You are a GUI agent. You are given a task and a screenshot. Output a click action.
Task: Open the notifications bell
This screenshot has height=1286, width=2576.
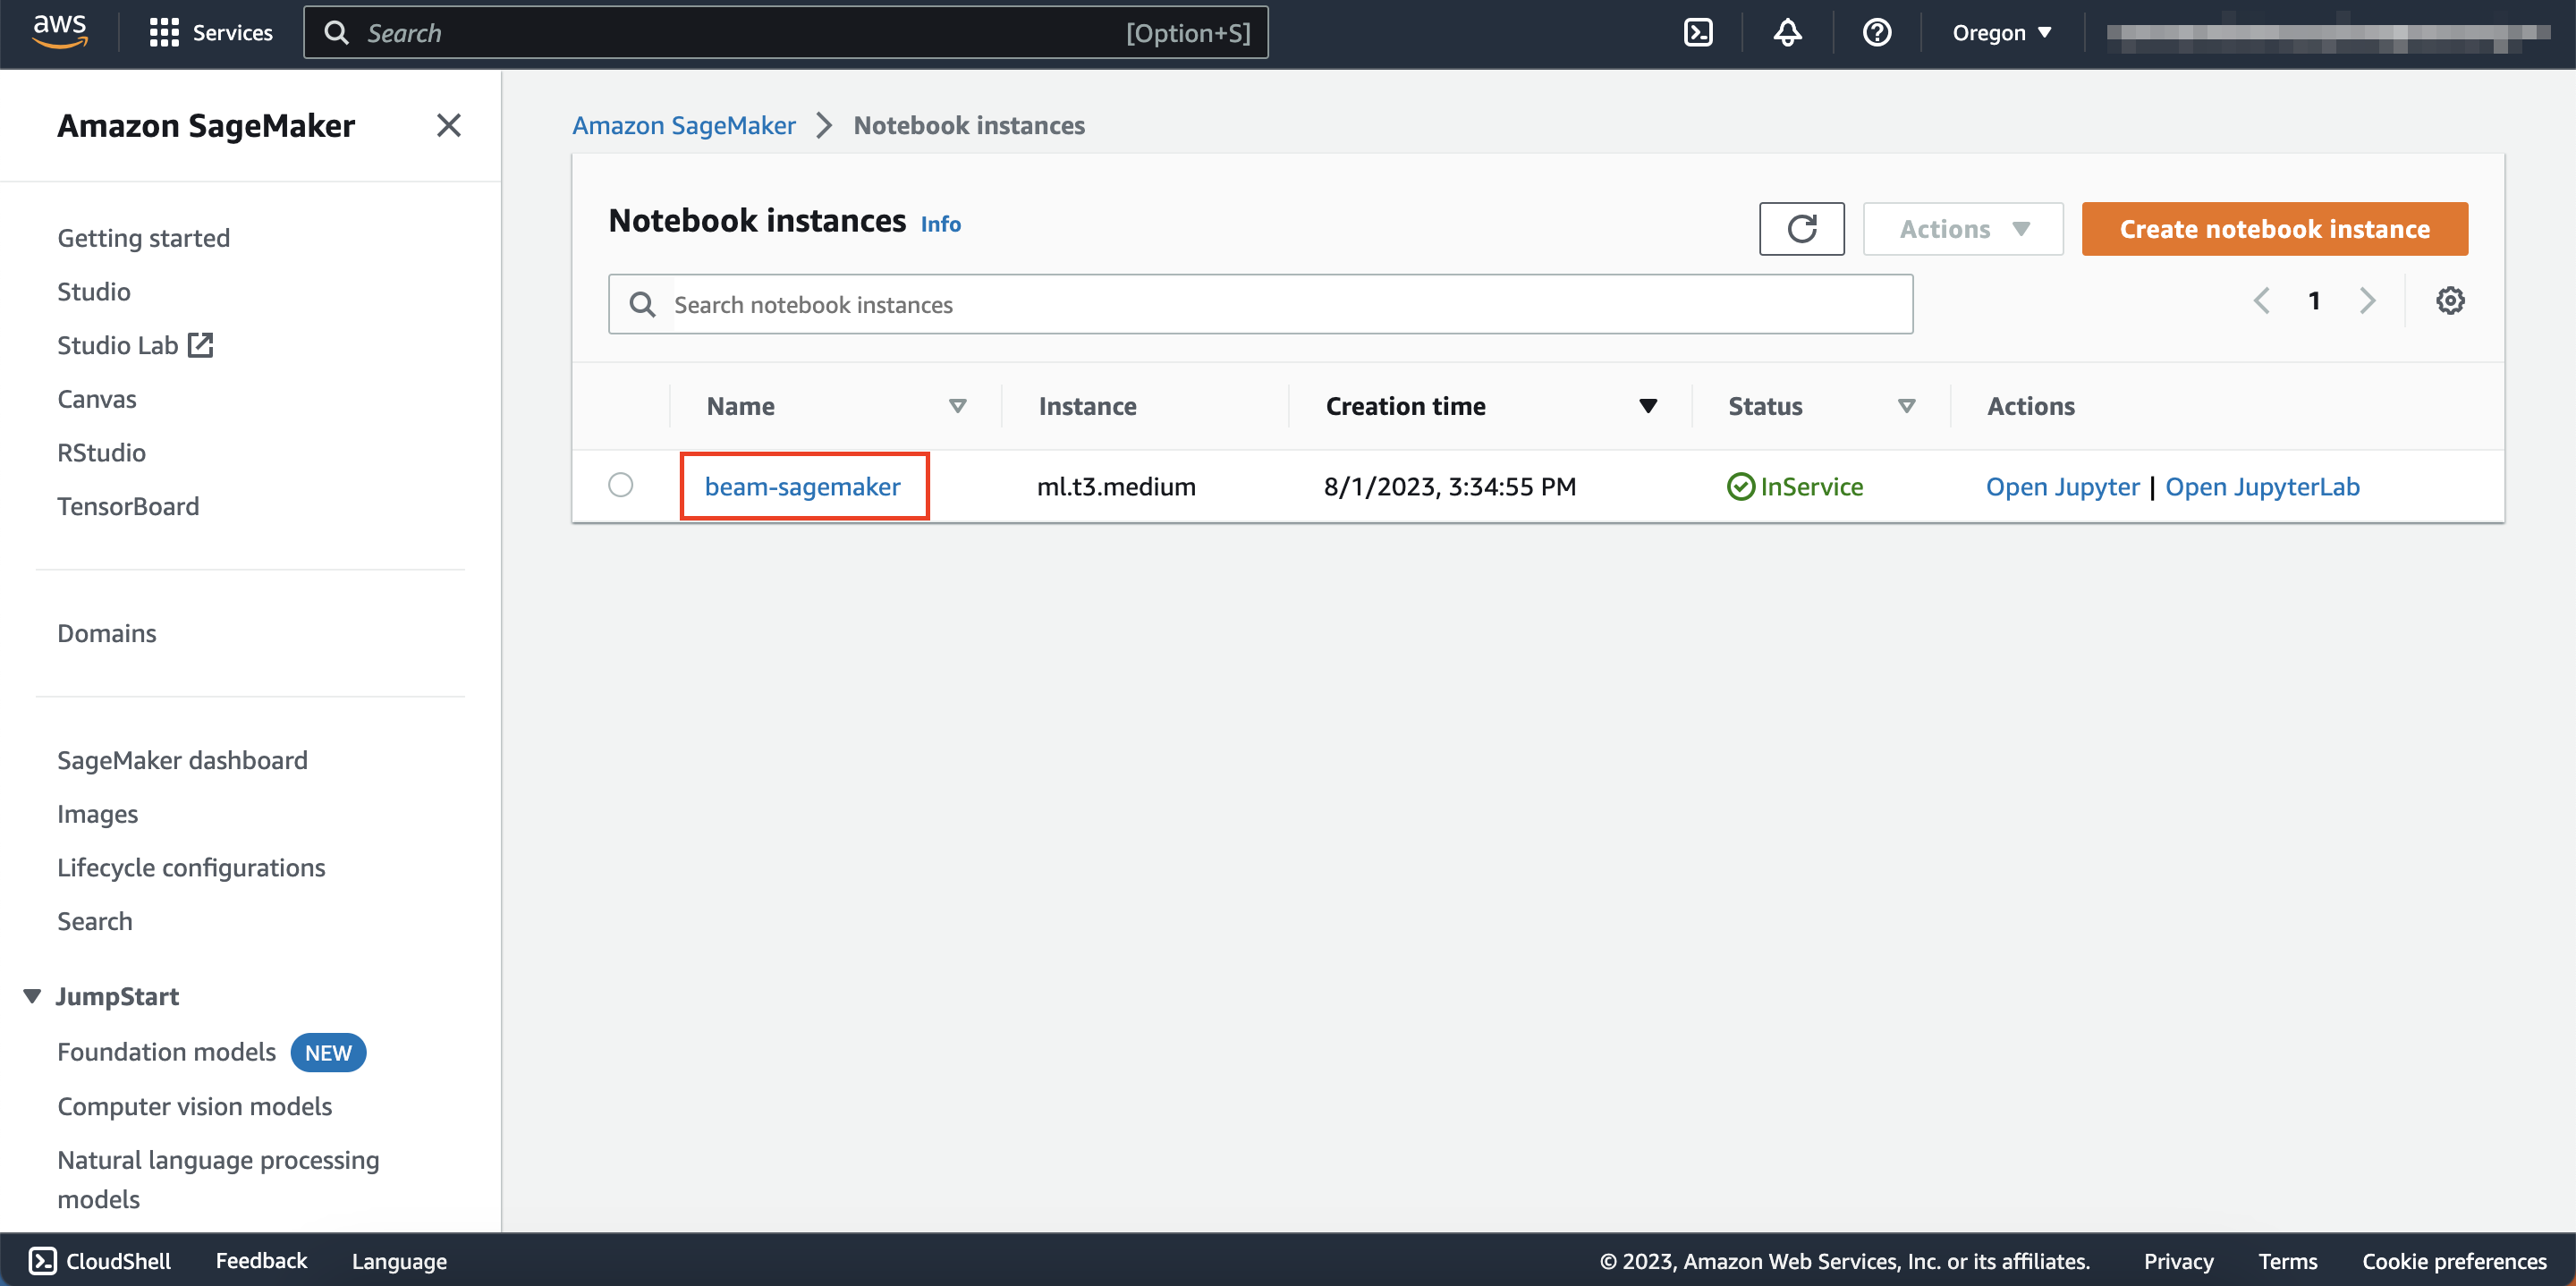point(1786,32)
